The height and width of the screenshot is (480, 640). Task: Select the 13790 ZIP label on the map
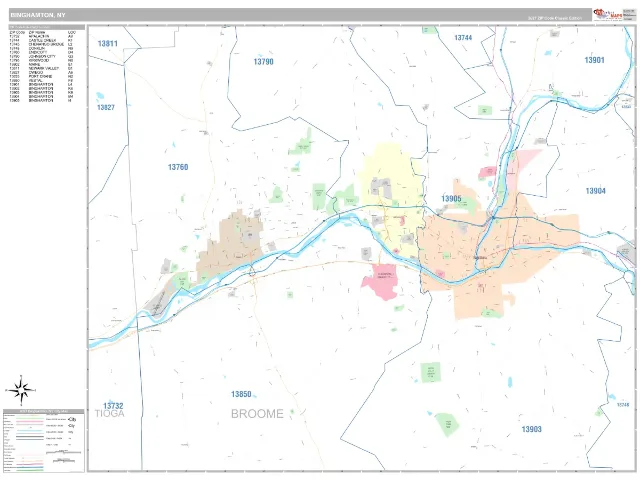pyautogui.click(x=263, y=62)
